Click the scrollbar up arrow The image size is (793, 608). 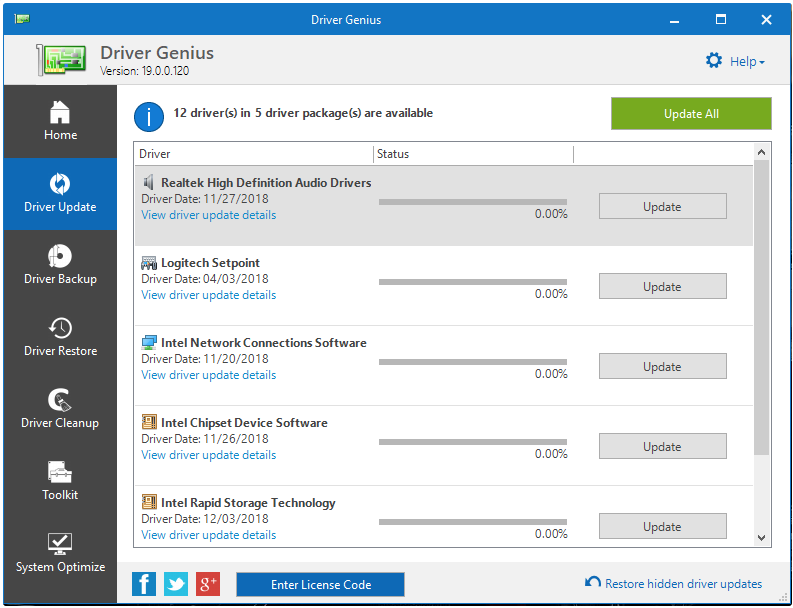[762, 152]
